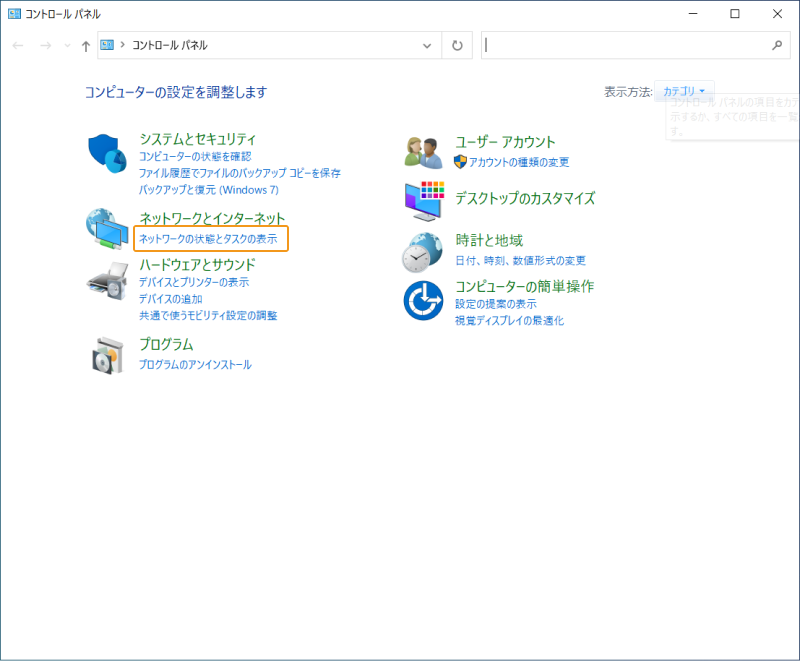Image resolution: width=800 pixels, height=661 pixels.
Task: Open システムとセキュリティ category heading
Action: click(197, 139)
